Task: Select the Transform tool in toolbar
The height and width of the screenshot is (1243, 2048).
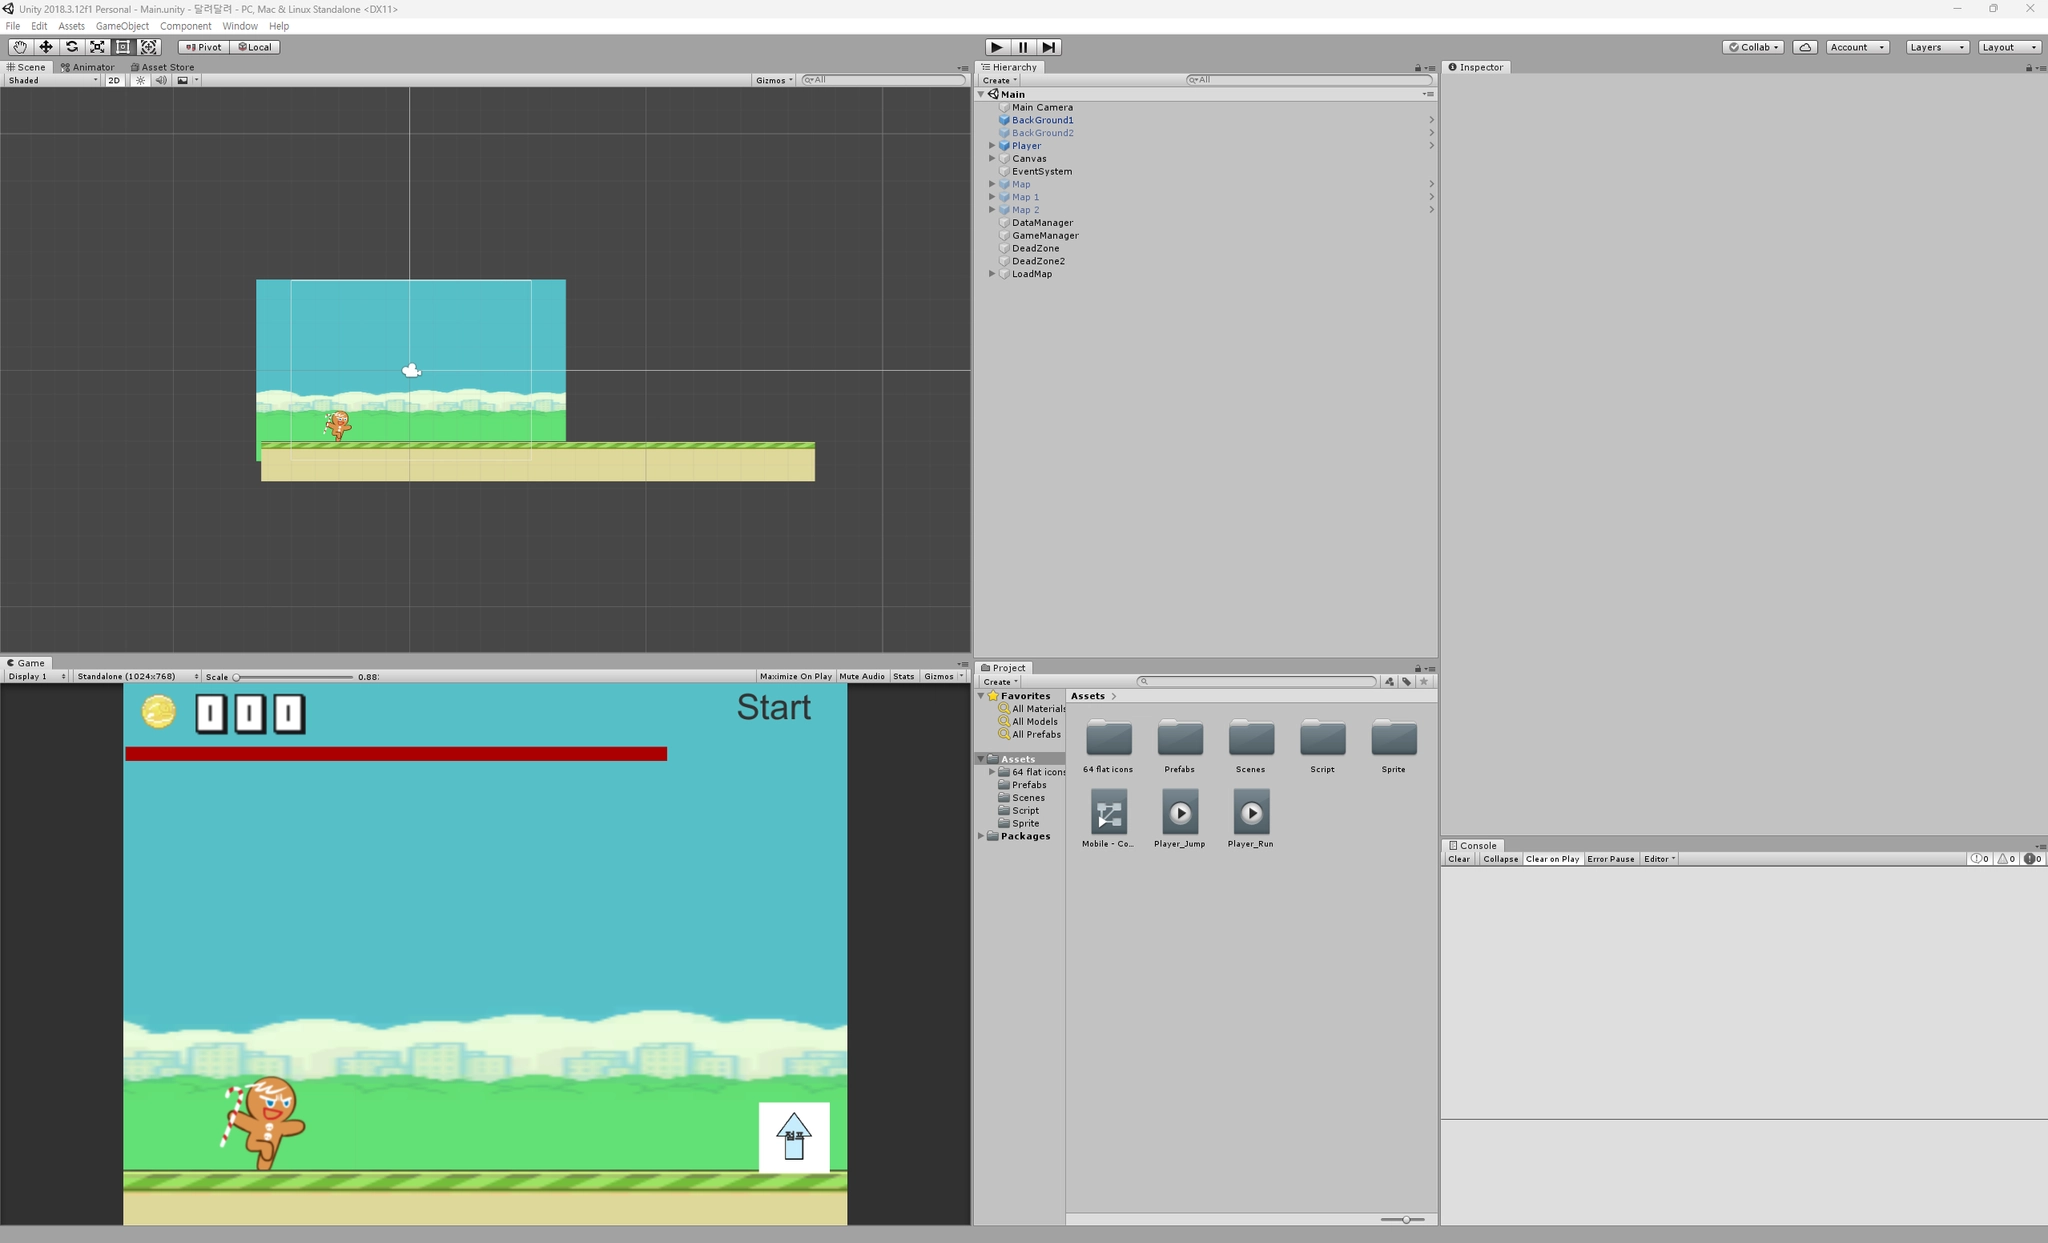Action: (x=149, y=47)
